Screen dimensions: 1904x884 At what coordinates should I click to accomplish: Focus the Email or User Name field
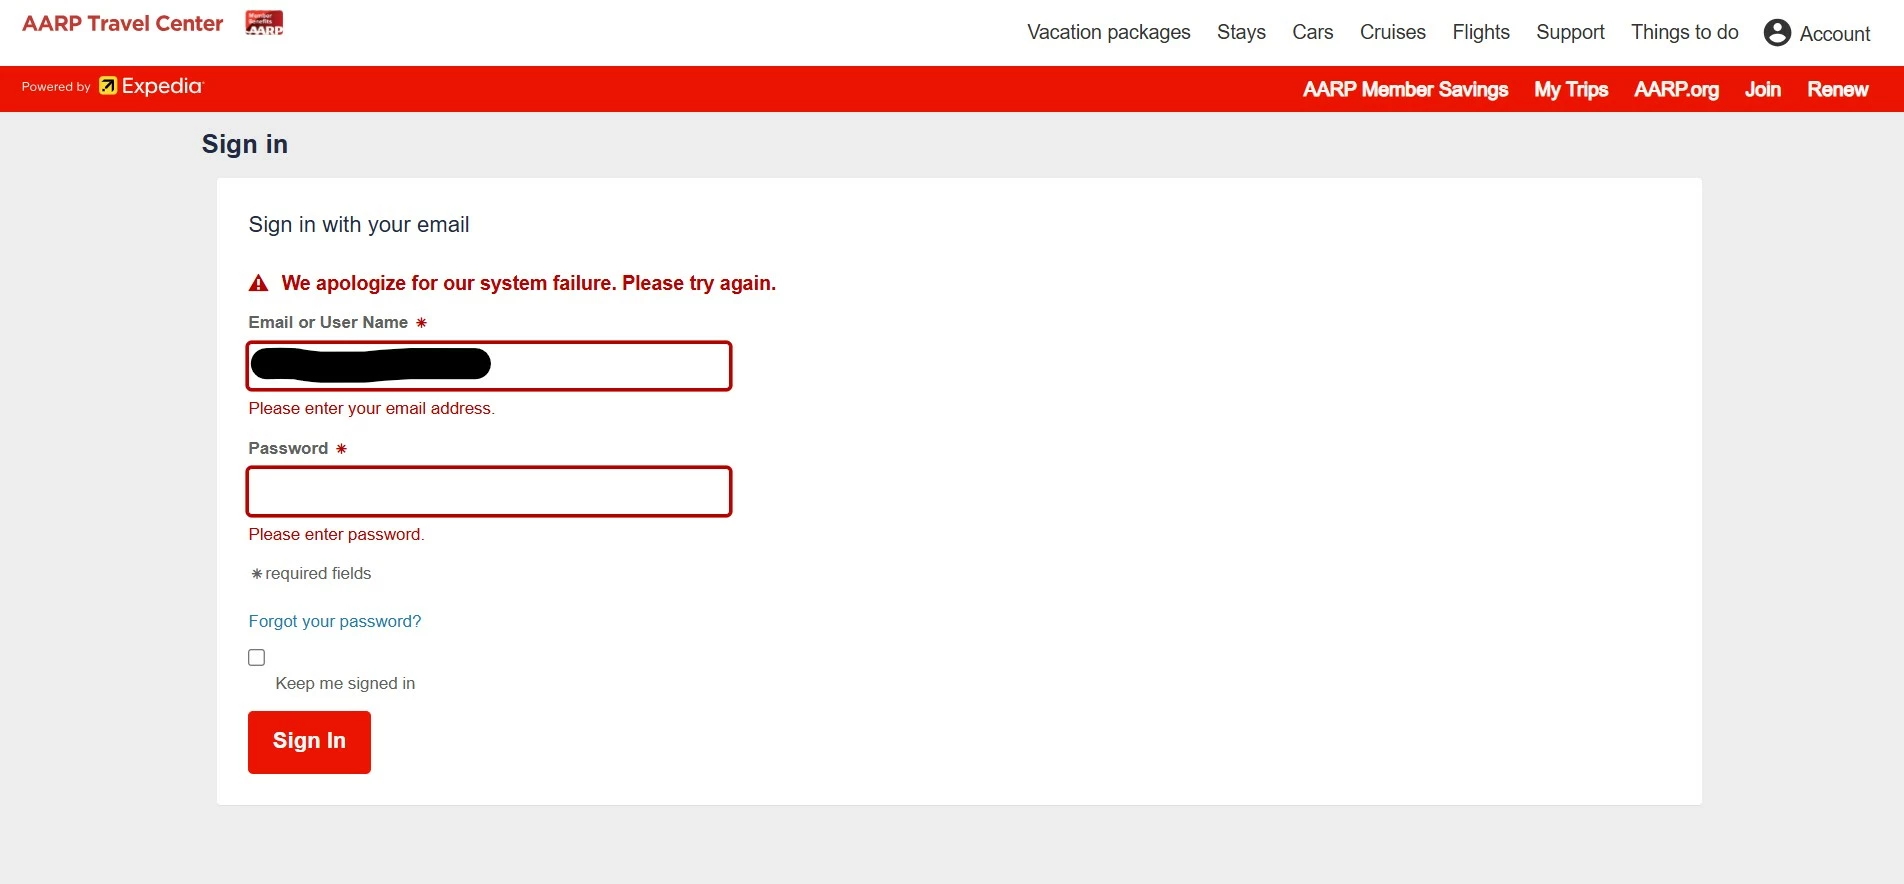[x=489, y=366]
